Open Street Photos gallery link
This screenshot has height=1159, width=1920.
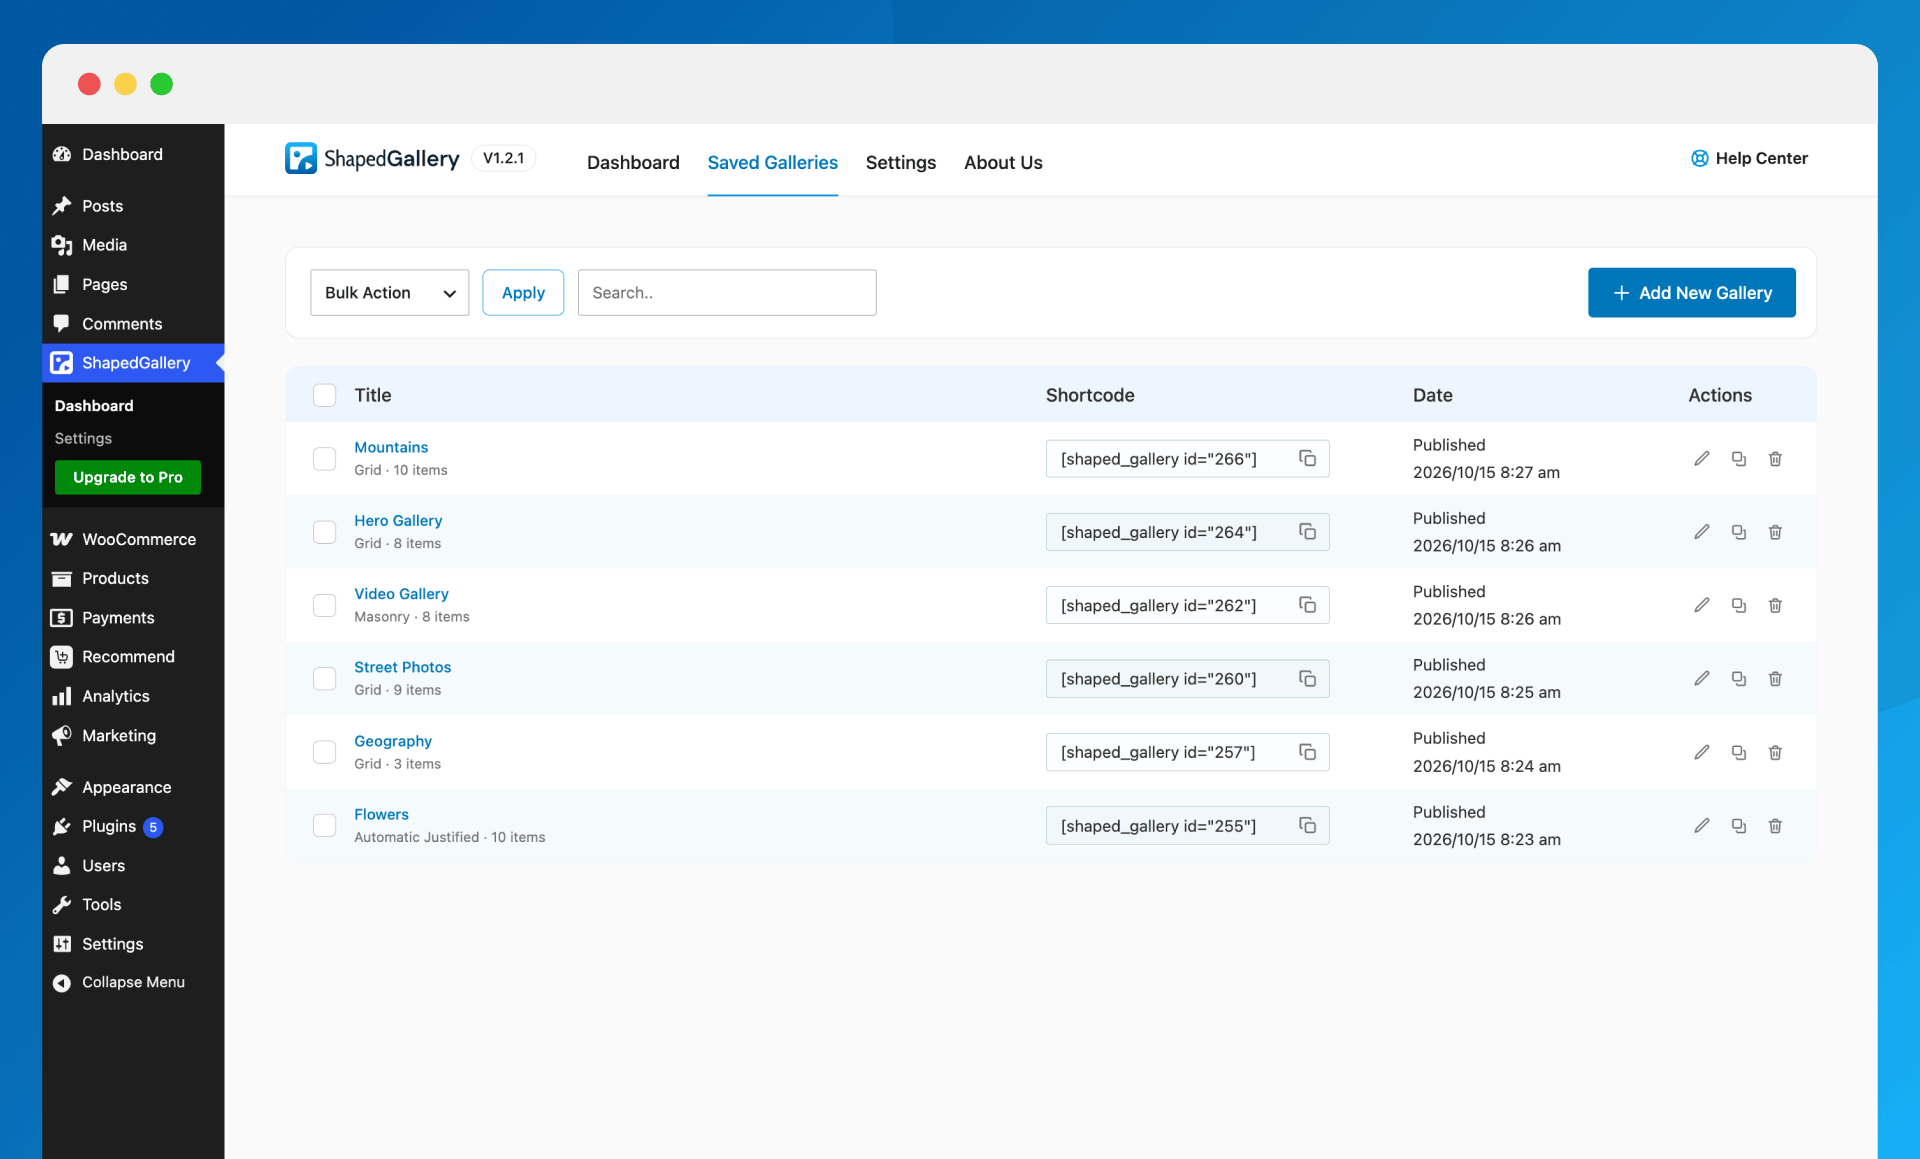point(402,667)
